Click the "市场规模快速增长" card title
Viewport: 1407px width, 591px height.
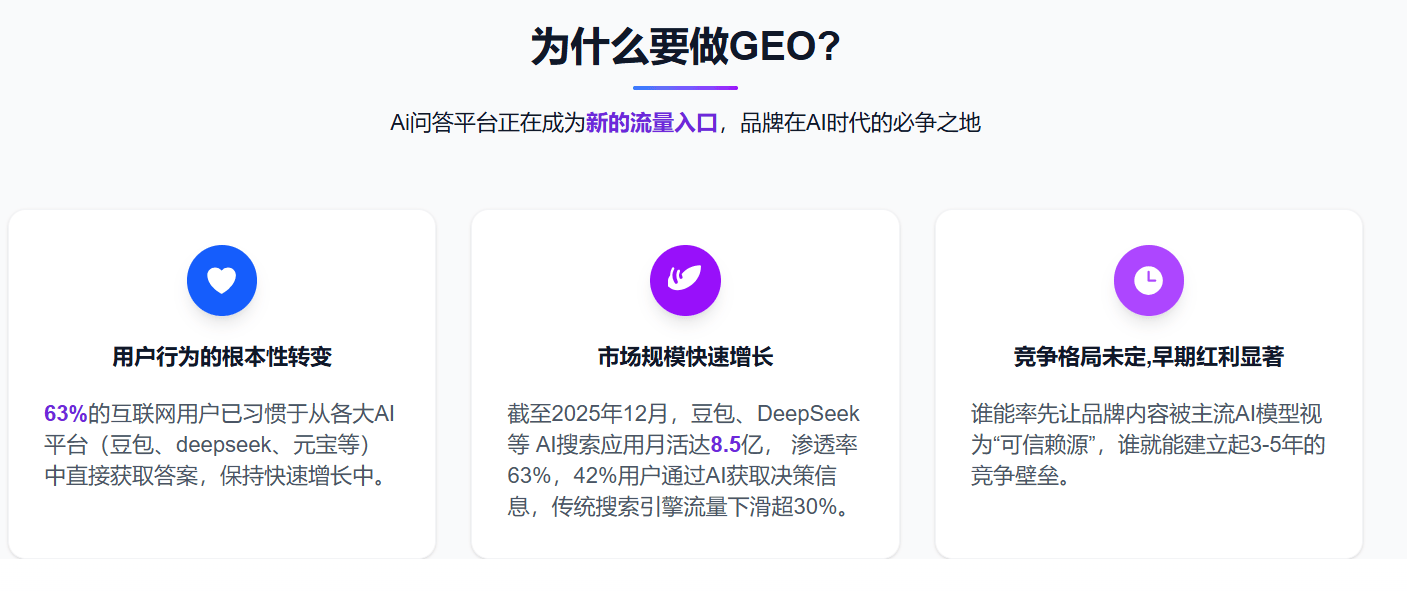click(x=685, y=357)
